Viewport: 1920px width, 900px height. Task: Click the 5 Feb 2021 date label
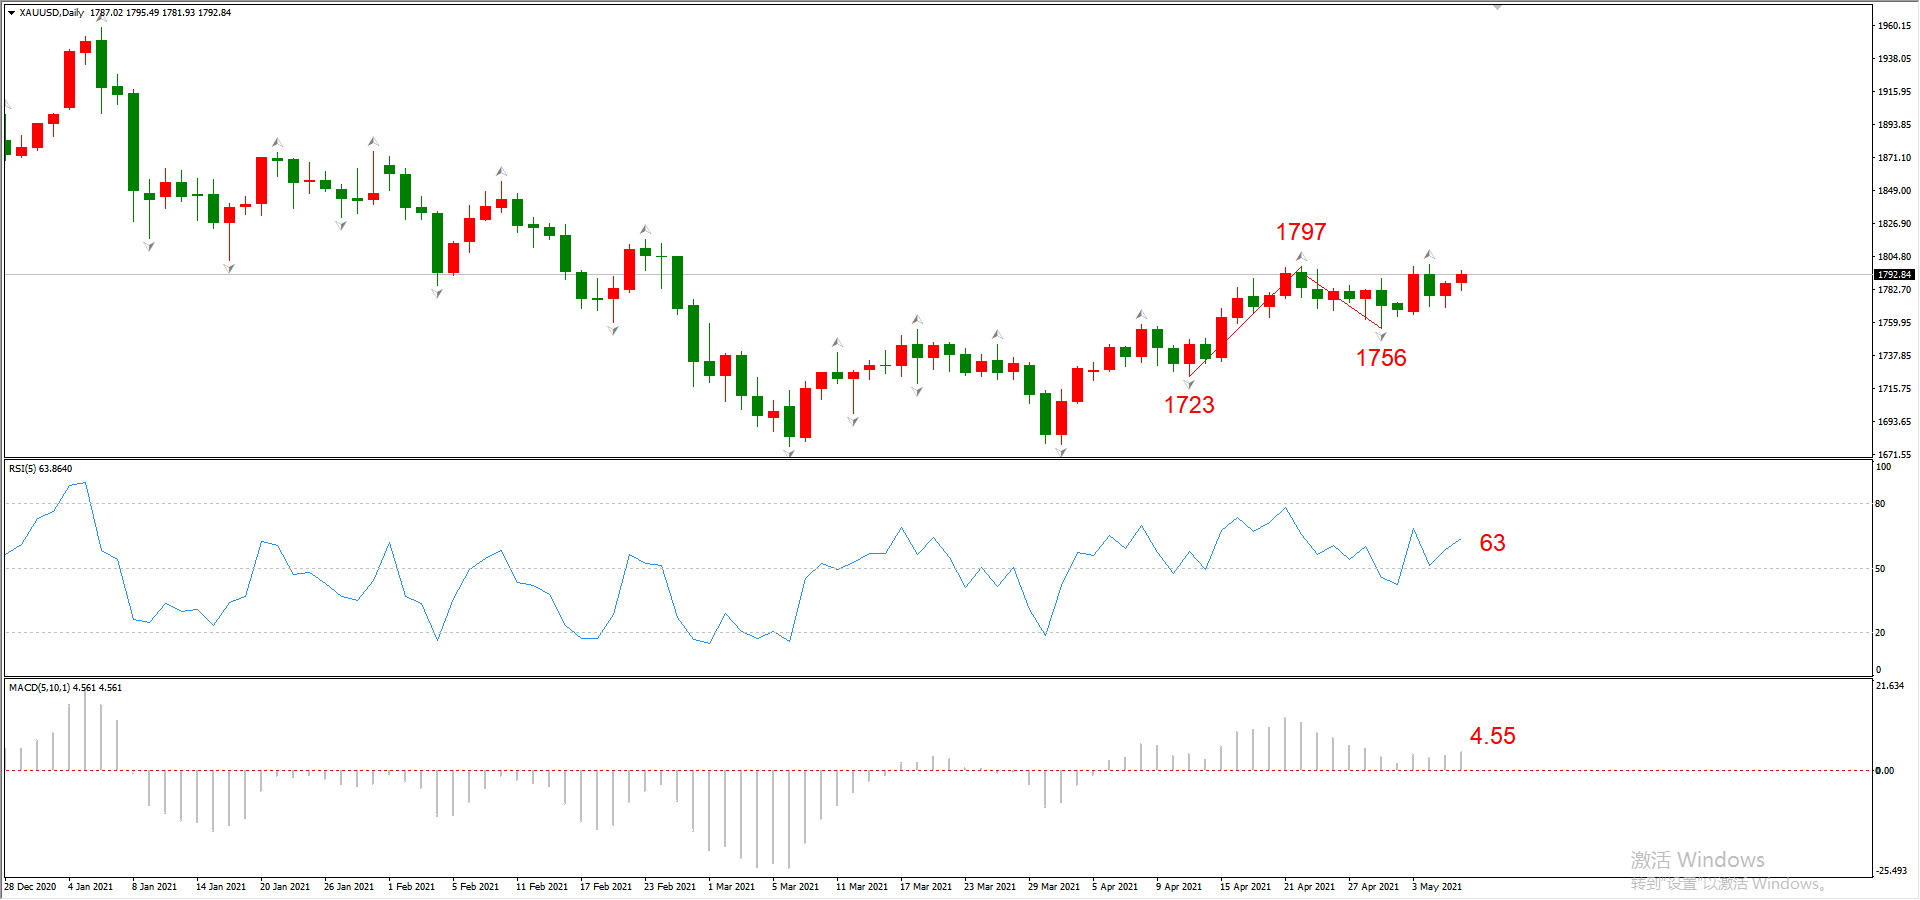475,887
